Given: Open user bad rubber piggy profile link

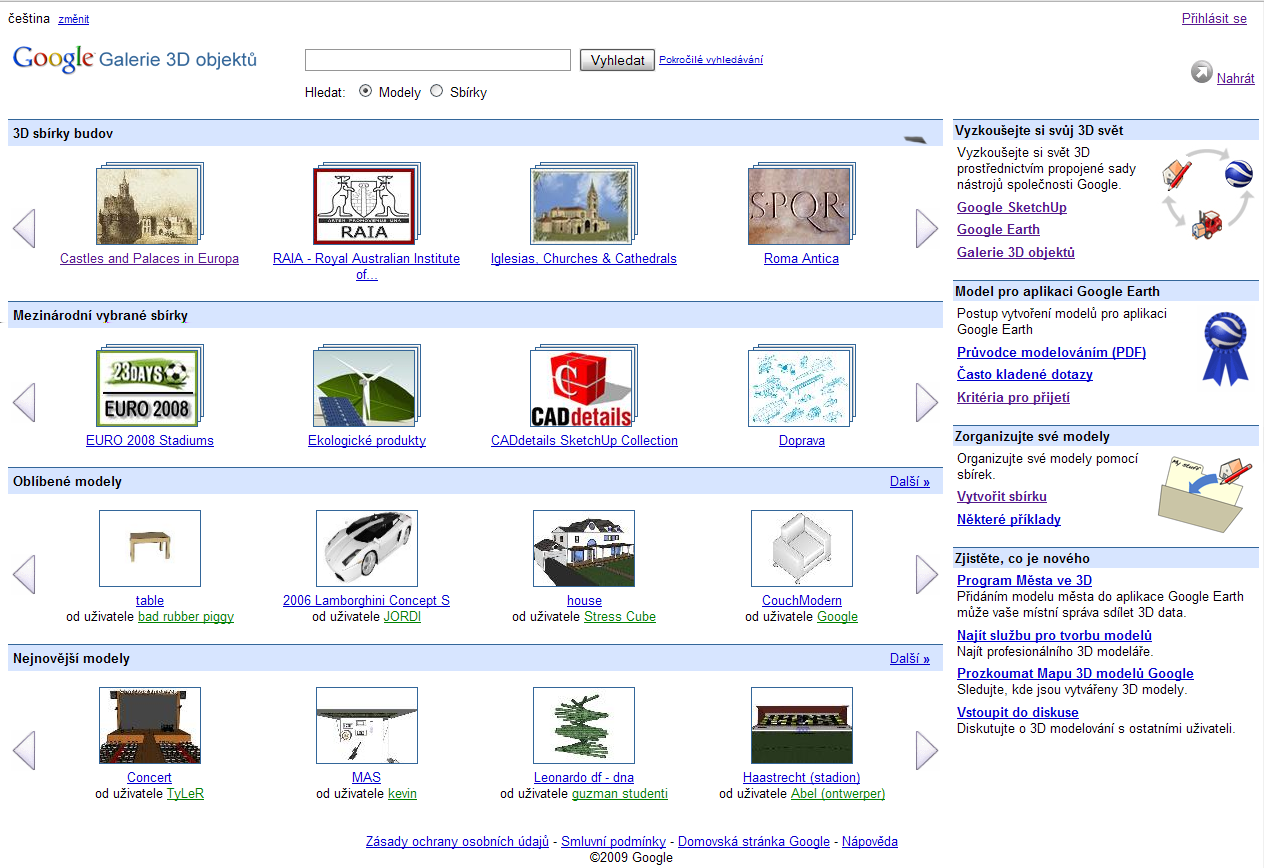Looking at the screenshot, I should pos(186,616).
